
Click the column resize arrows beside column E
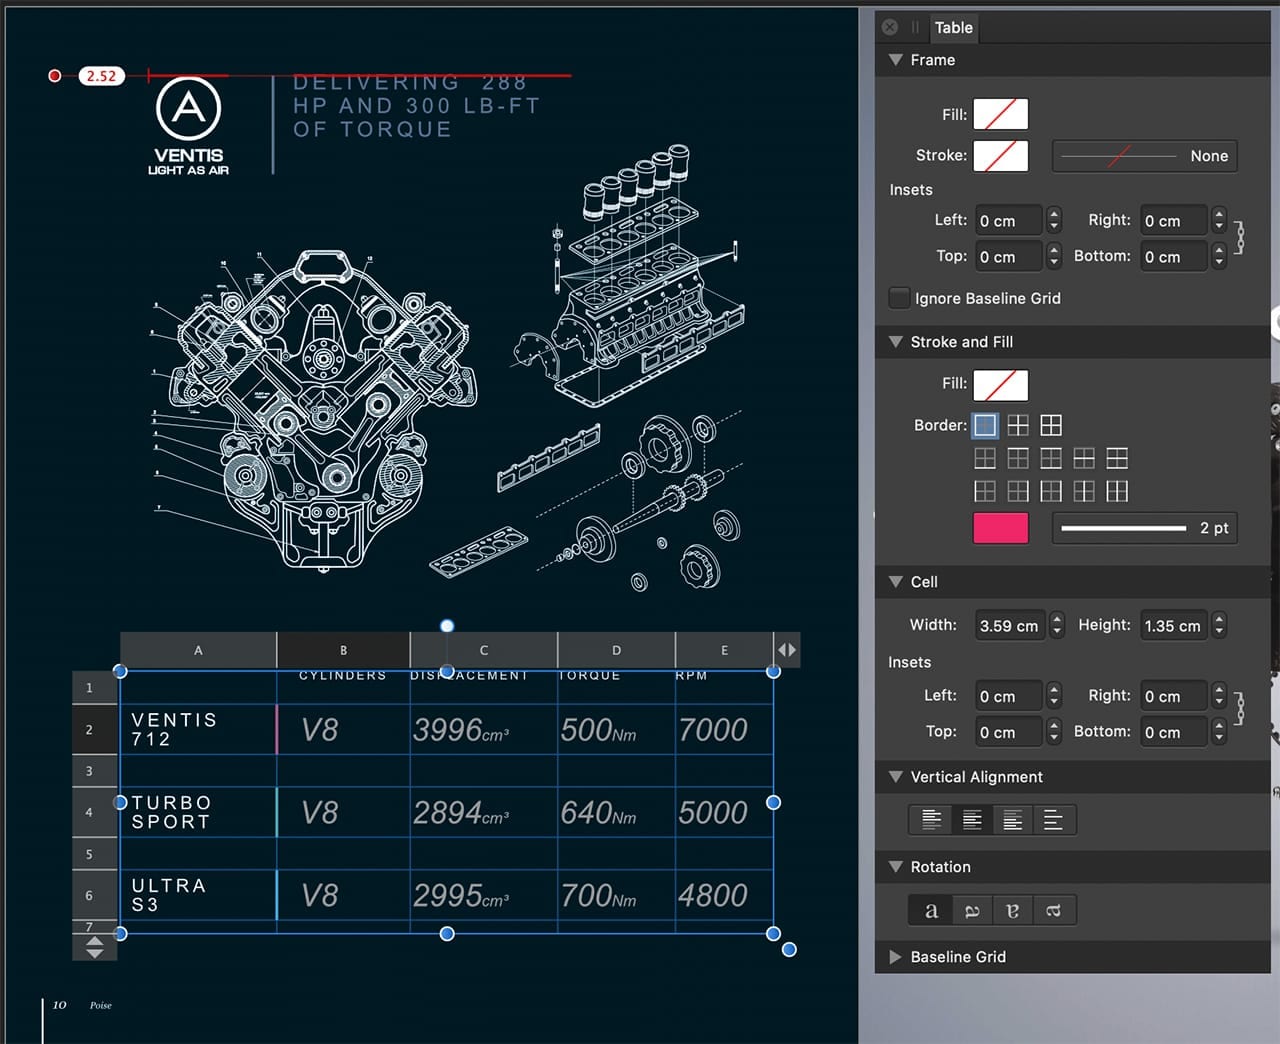point(787,650)
